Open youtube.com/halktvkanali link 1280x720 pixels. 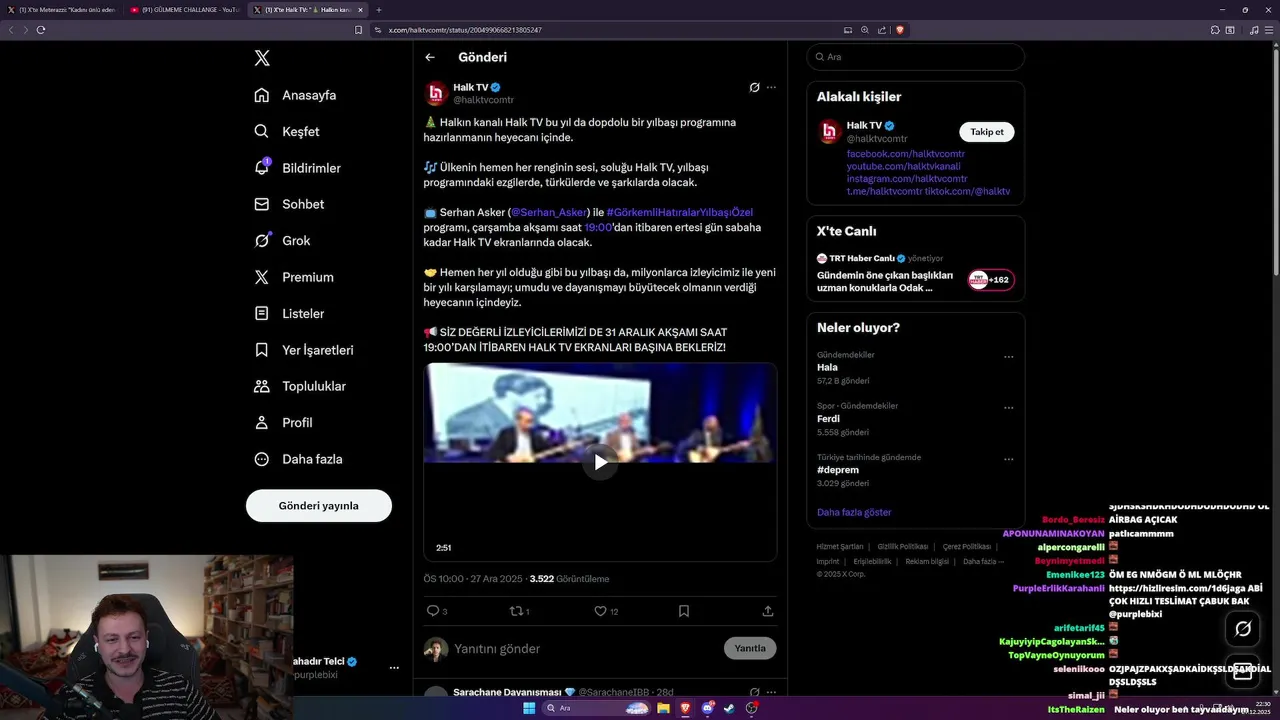pyautogui.click(x=904, y=166)
